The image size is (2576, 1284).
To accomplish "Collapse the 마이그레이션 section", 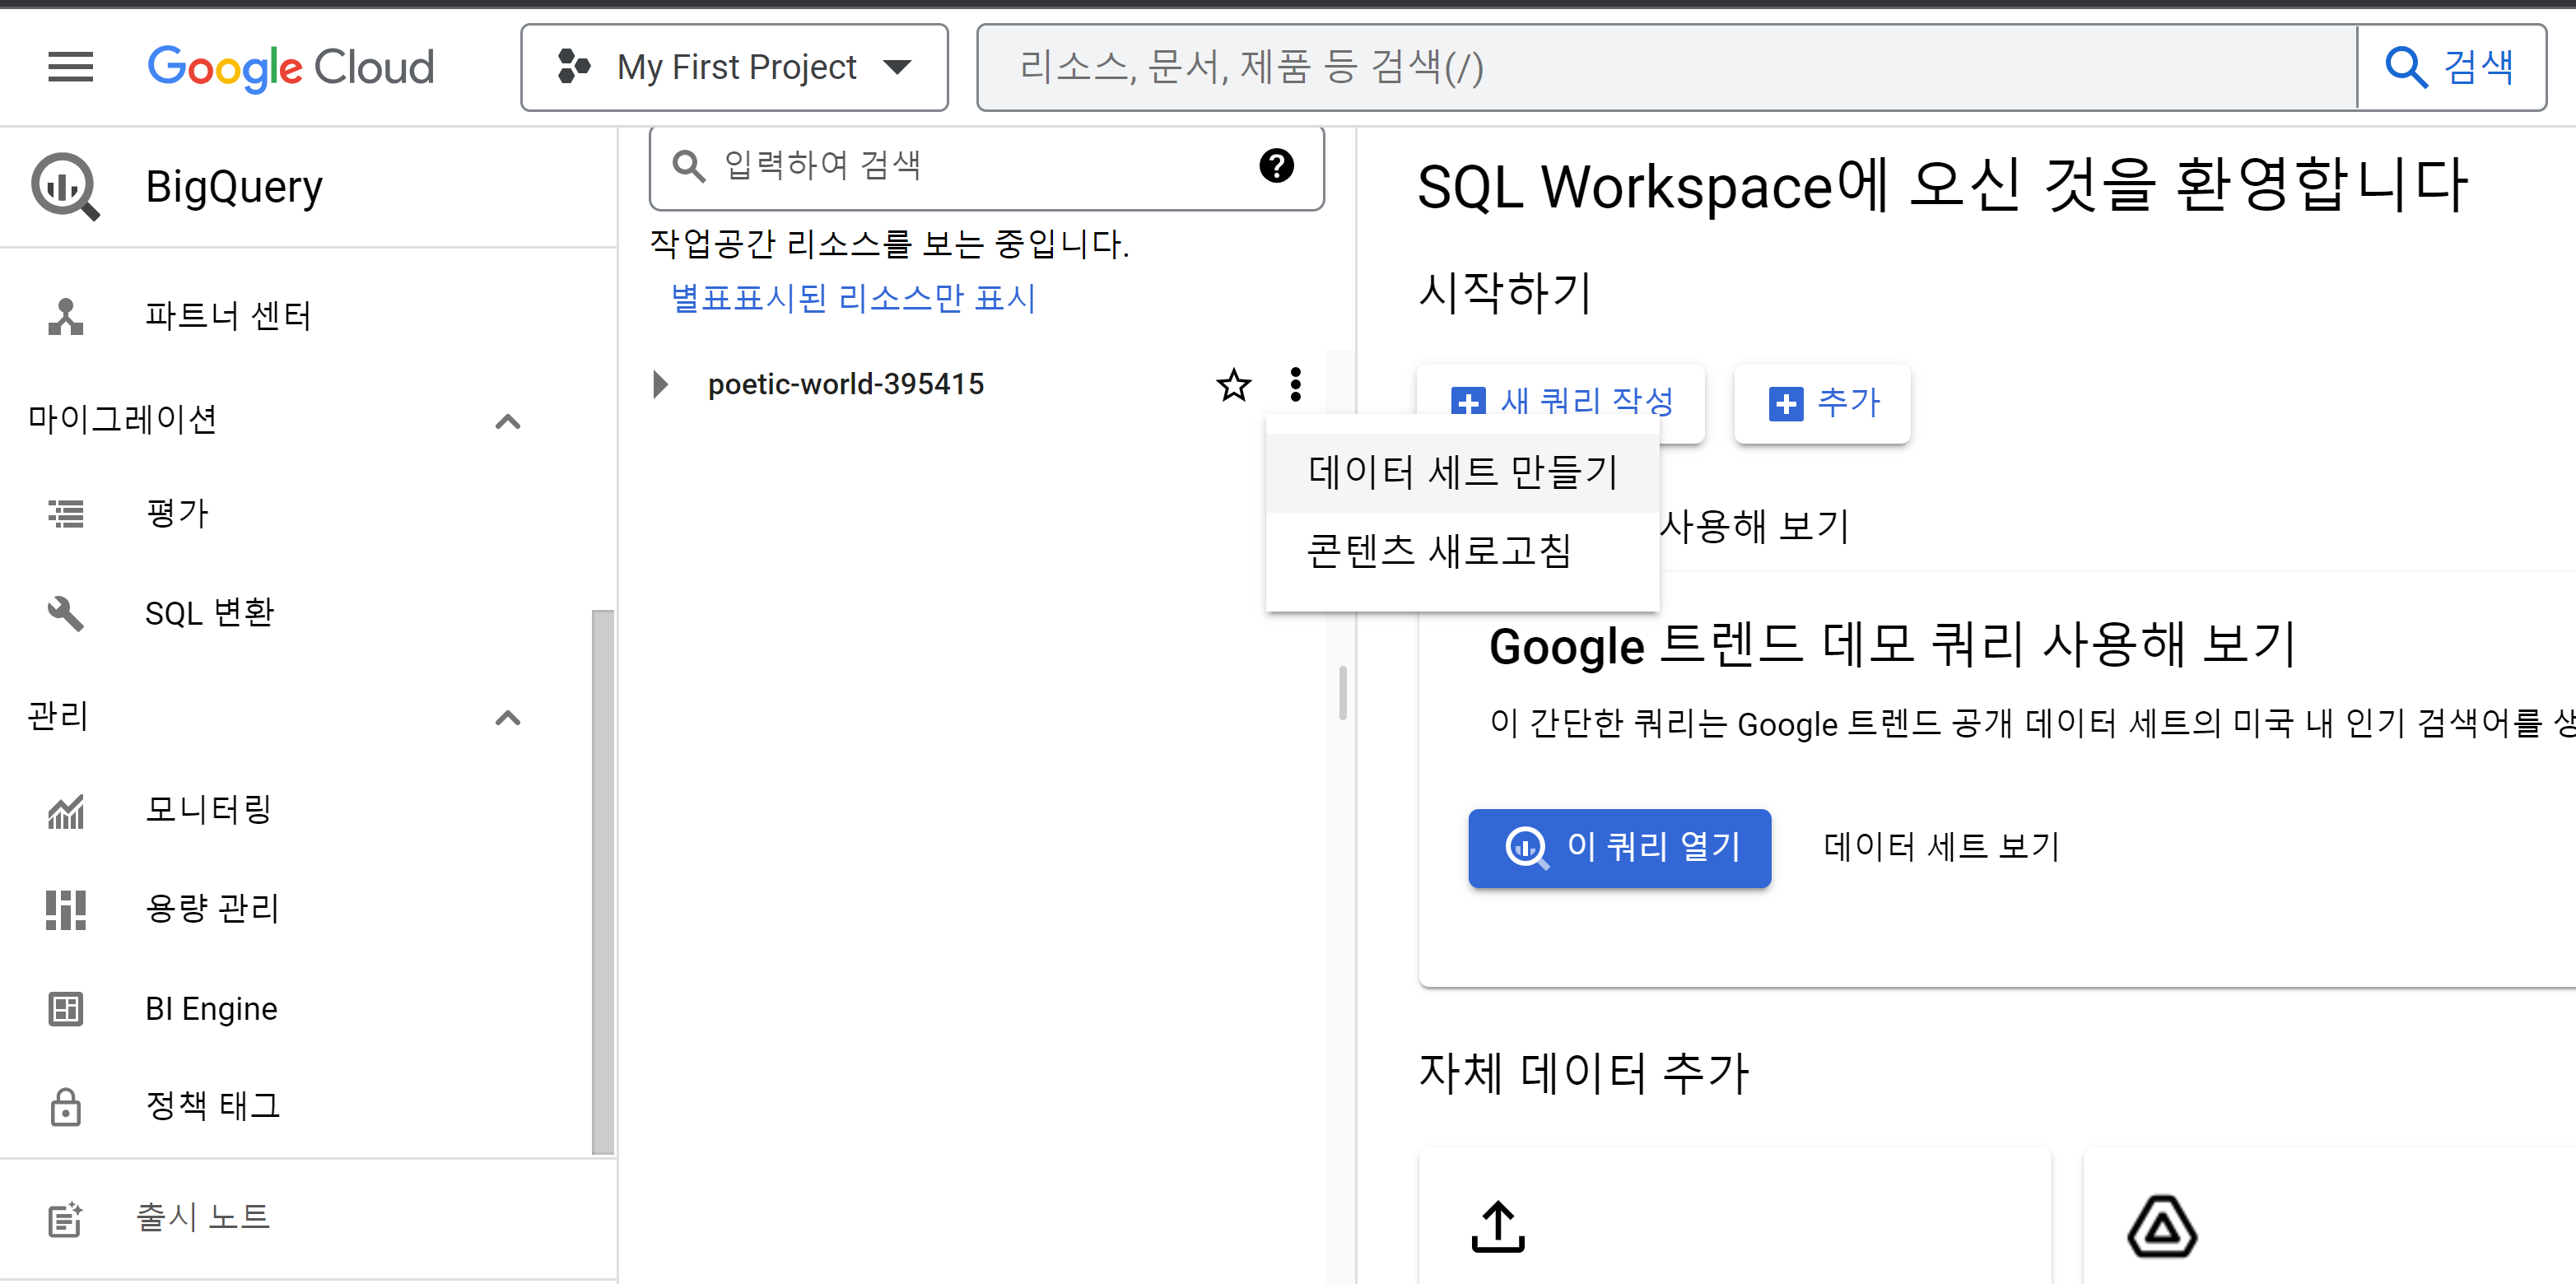I will 508,421.
